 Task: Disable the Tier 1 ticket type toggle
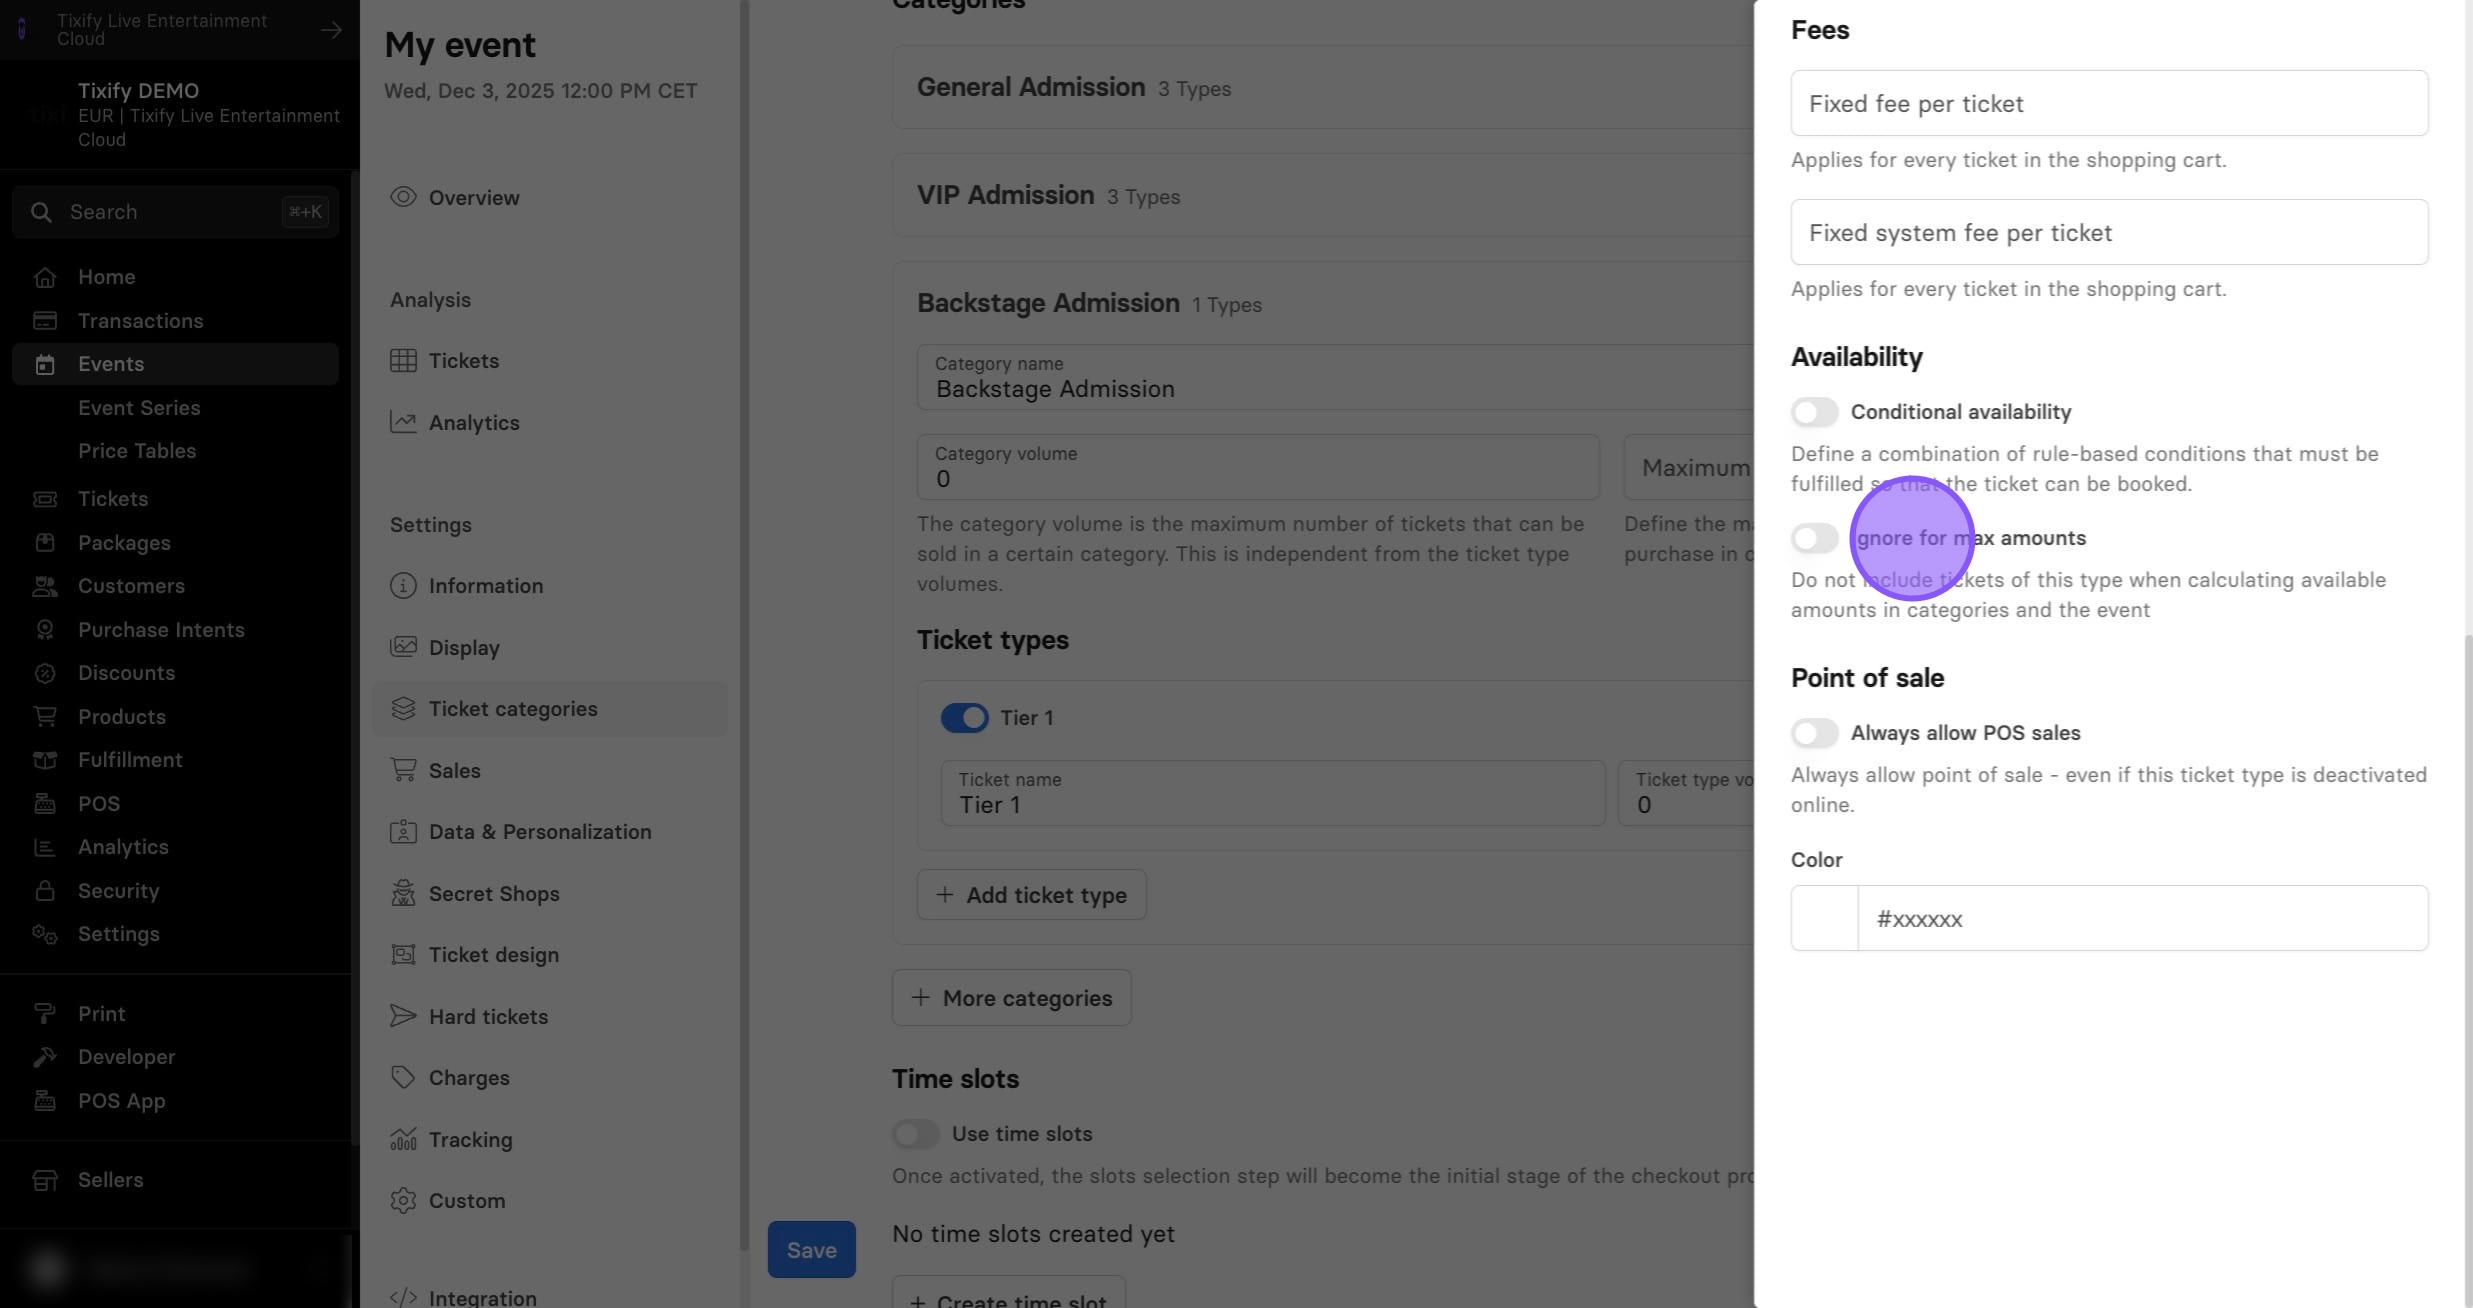(964, 718)
